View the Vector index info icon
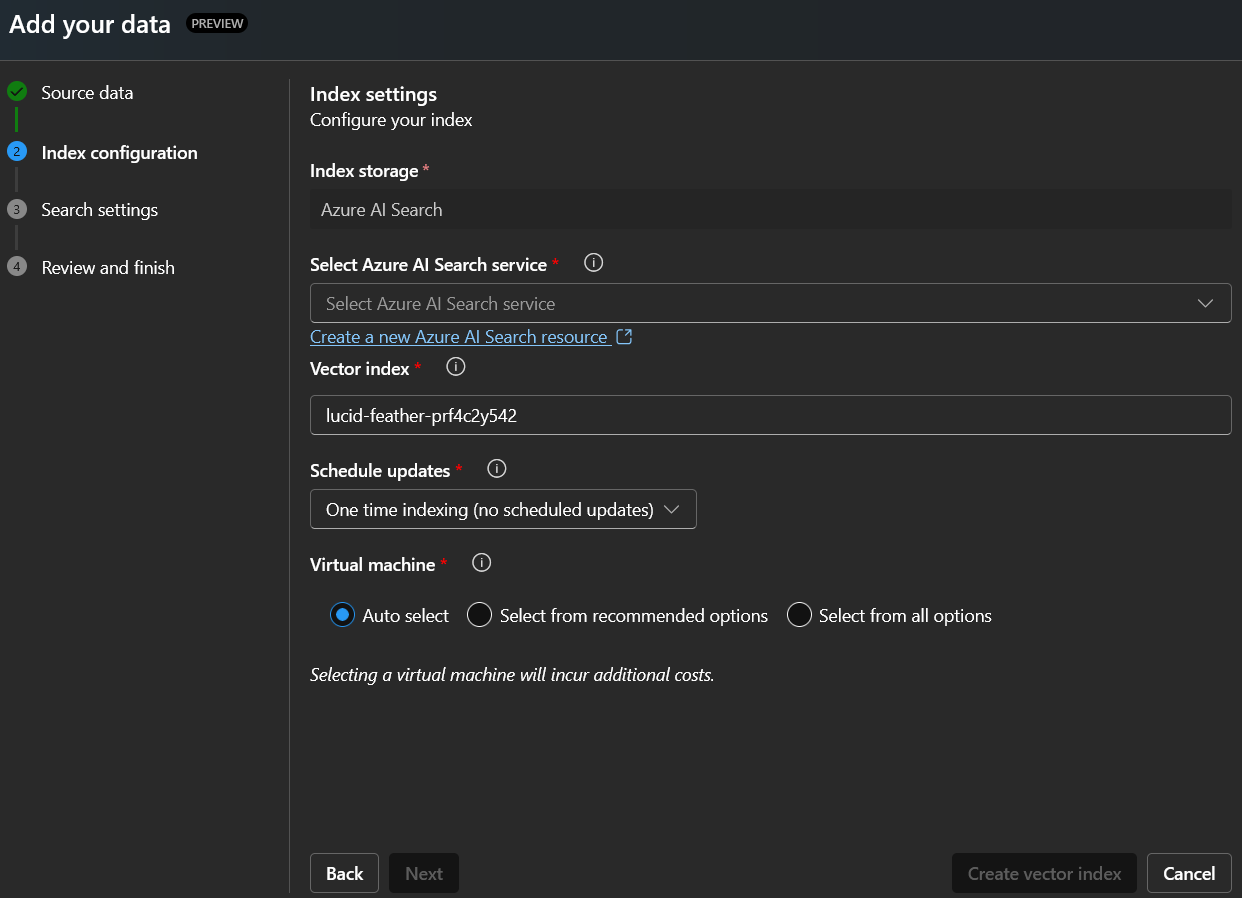The image size is (1242, 898). [455, 367]
